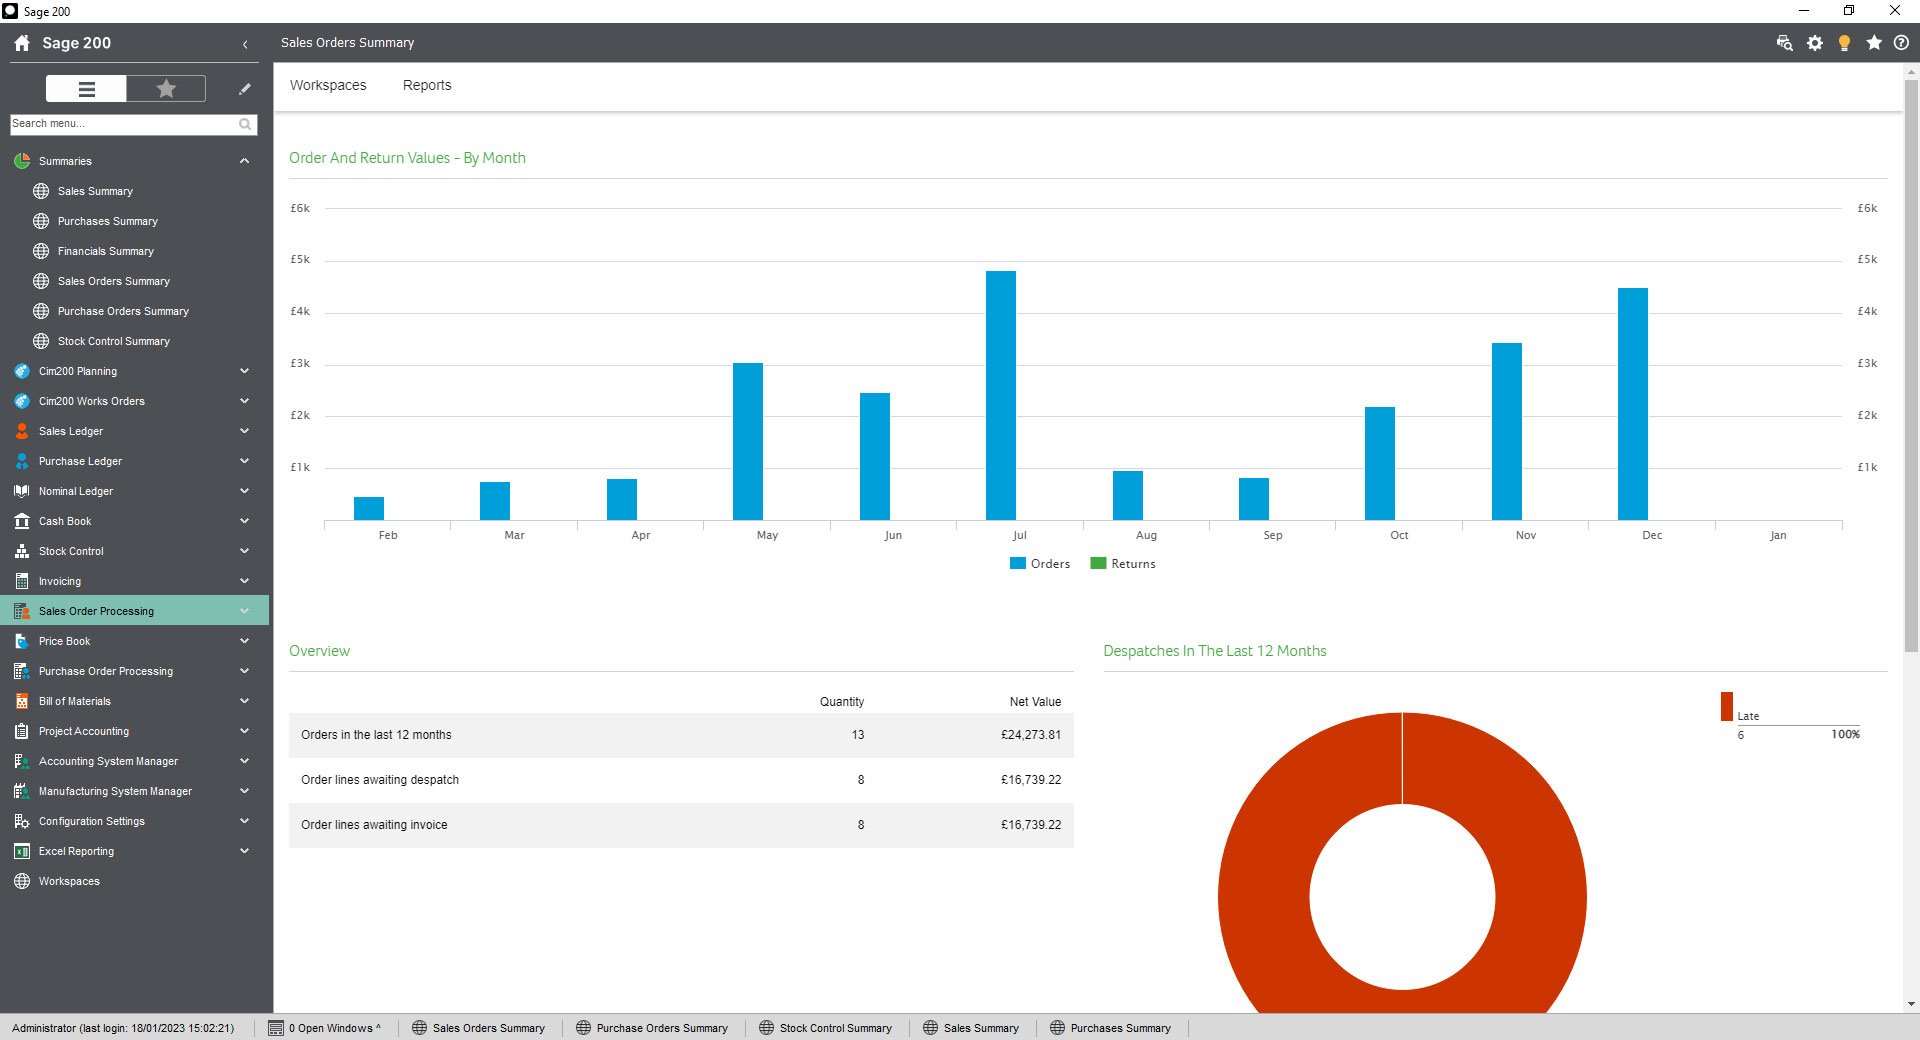This screenshot has width=1920, height=1040.
Task: Switch to the Reports tab
Action: (x=427, y=85)
